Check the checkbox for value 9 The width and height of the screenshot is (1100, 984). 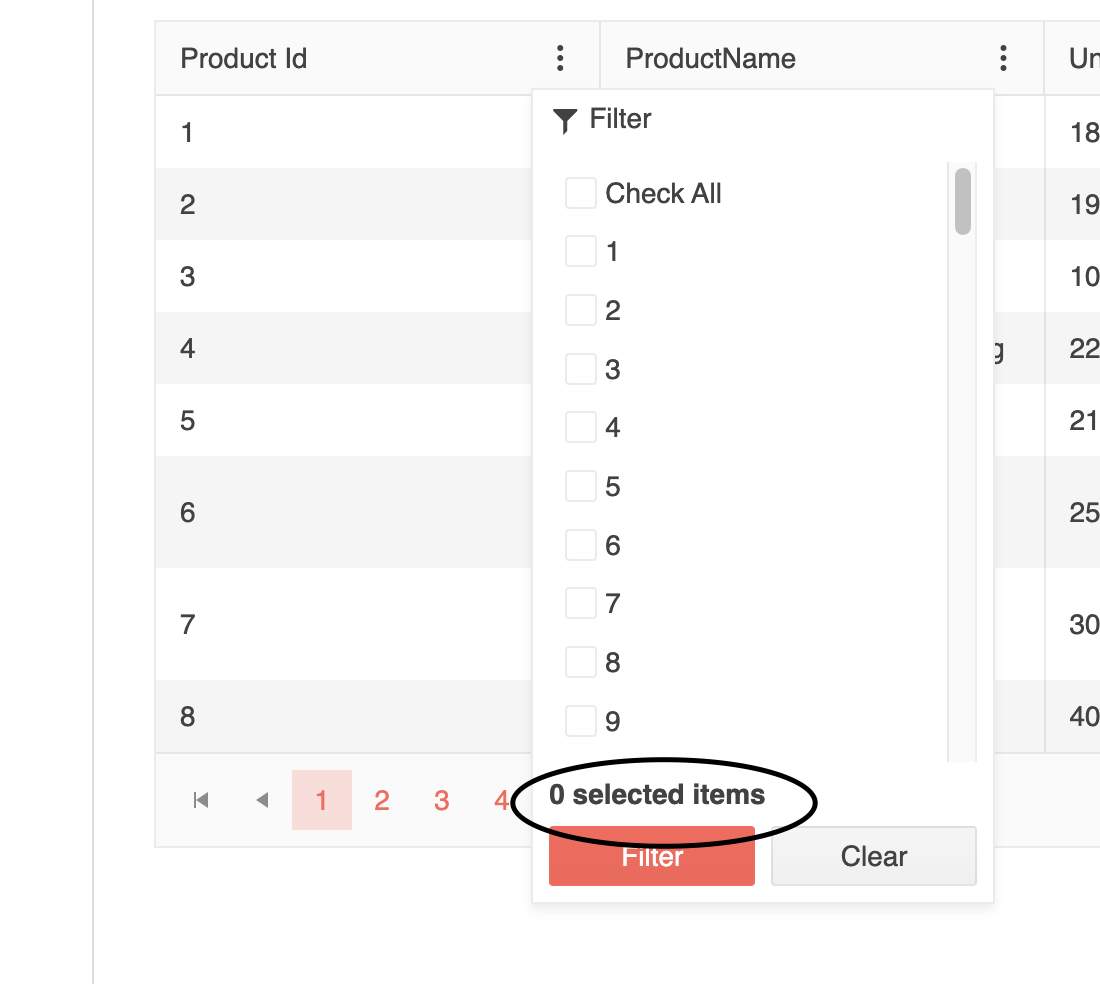(580, 720)
